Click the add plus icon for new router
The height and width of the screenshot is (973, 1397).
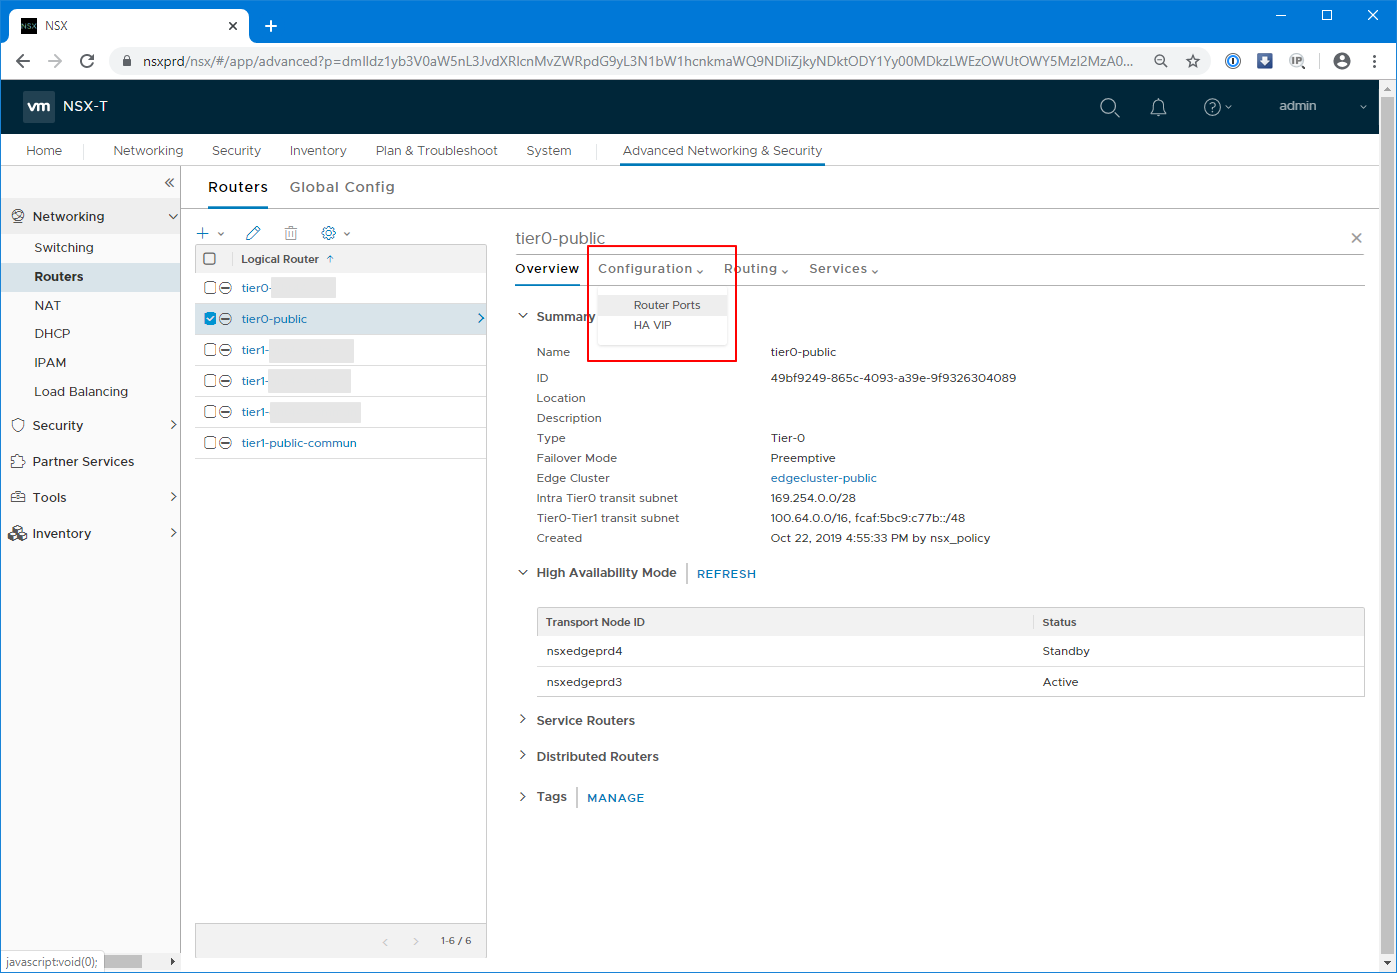pos(203,233)
